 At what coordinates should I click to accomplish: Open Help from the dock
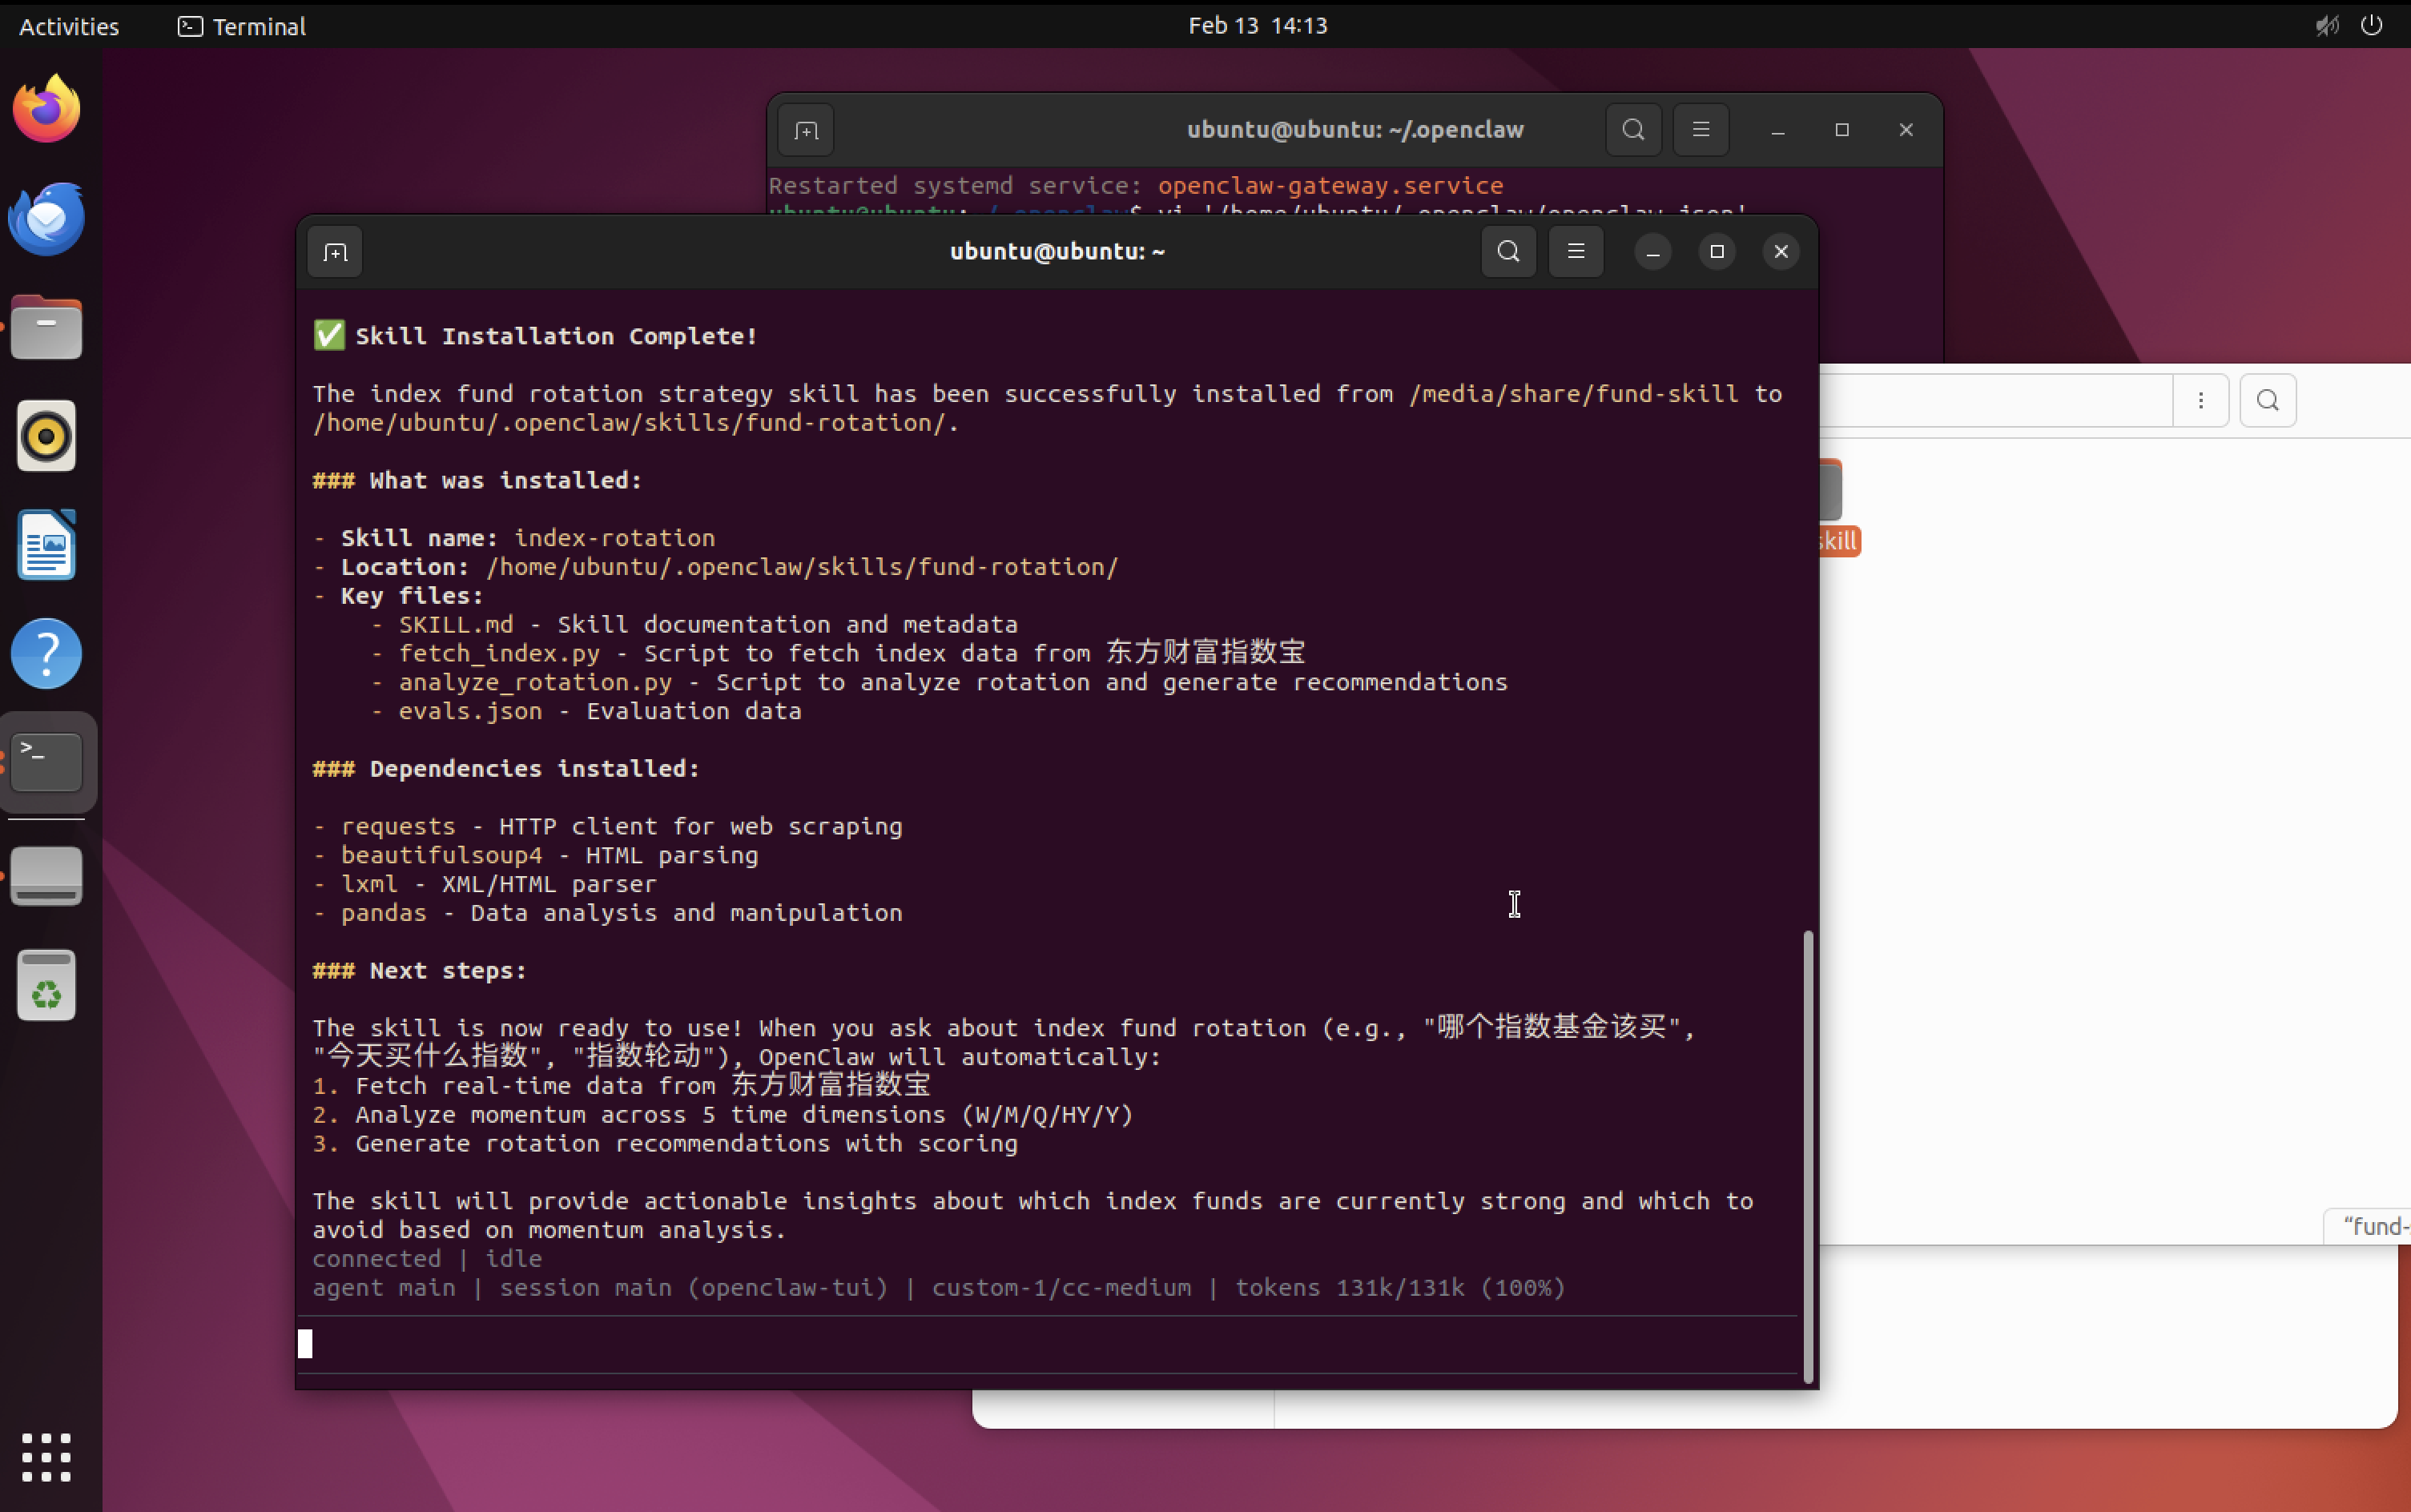(47, 654)
